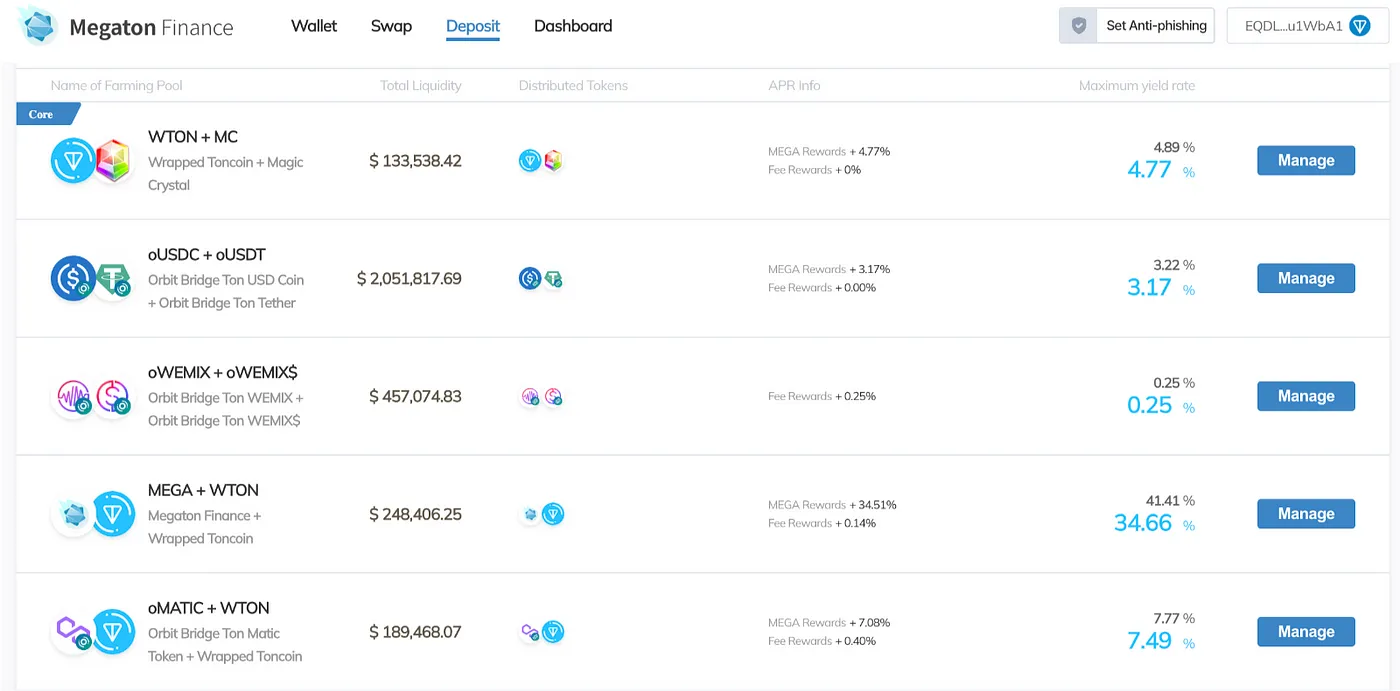Click the Total Liquidity column header

pos(421,86)
